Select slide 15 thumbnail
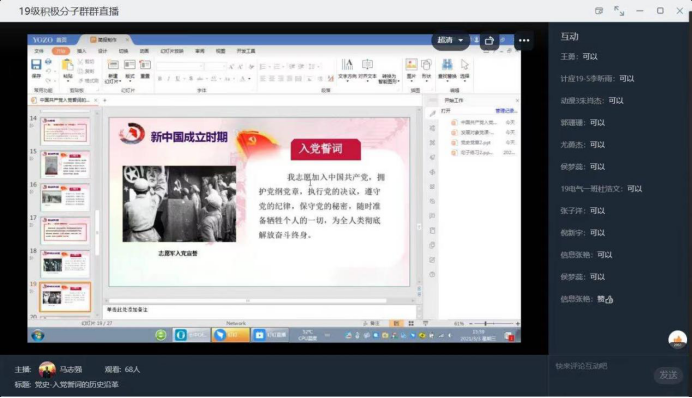Screen dimensions: 692x398 [x=65, y=164]
